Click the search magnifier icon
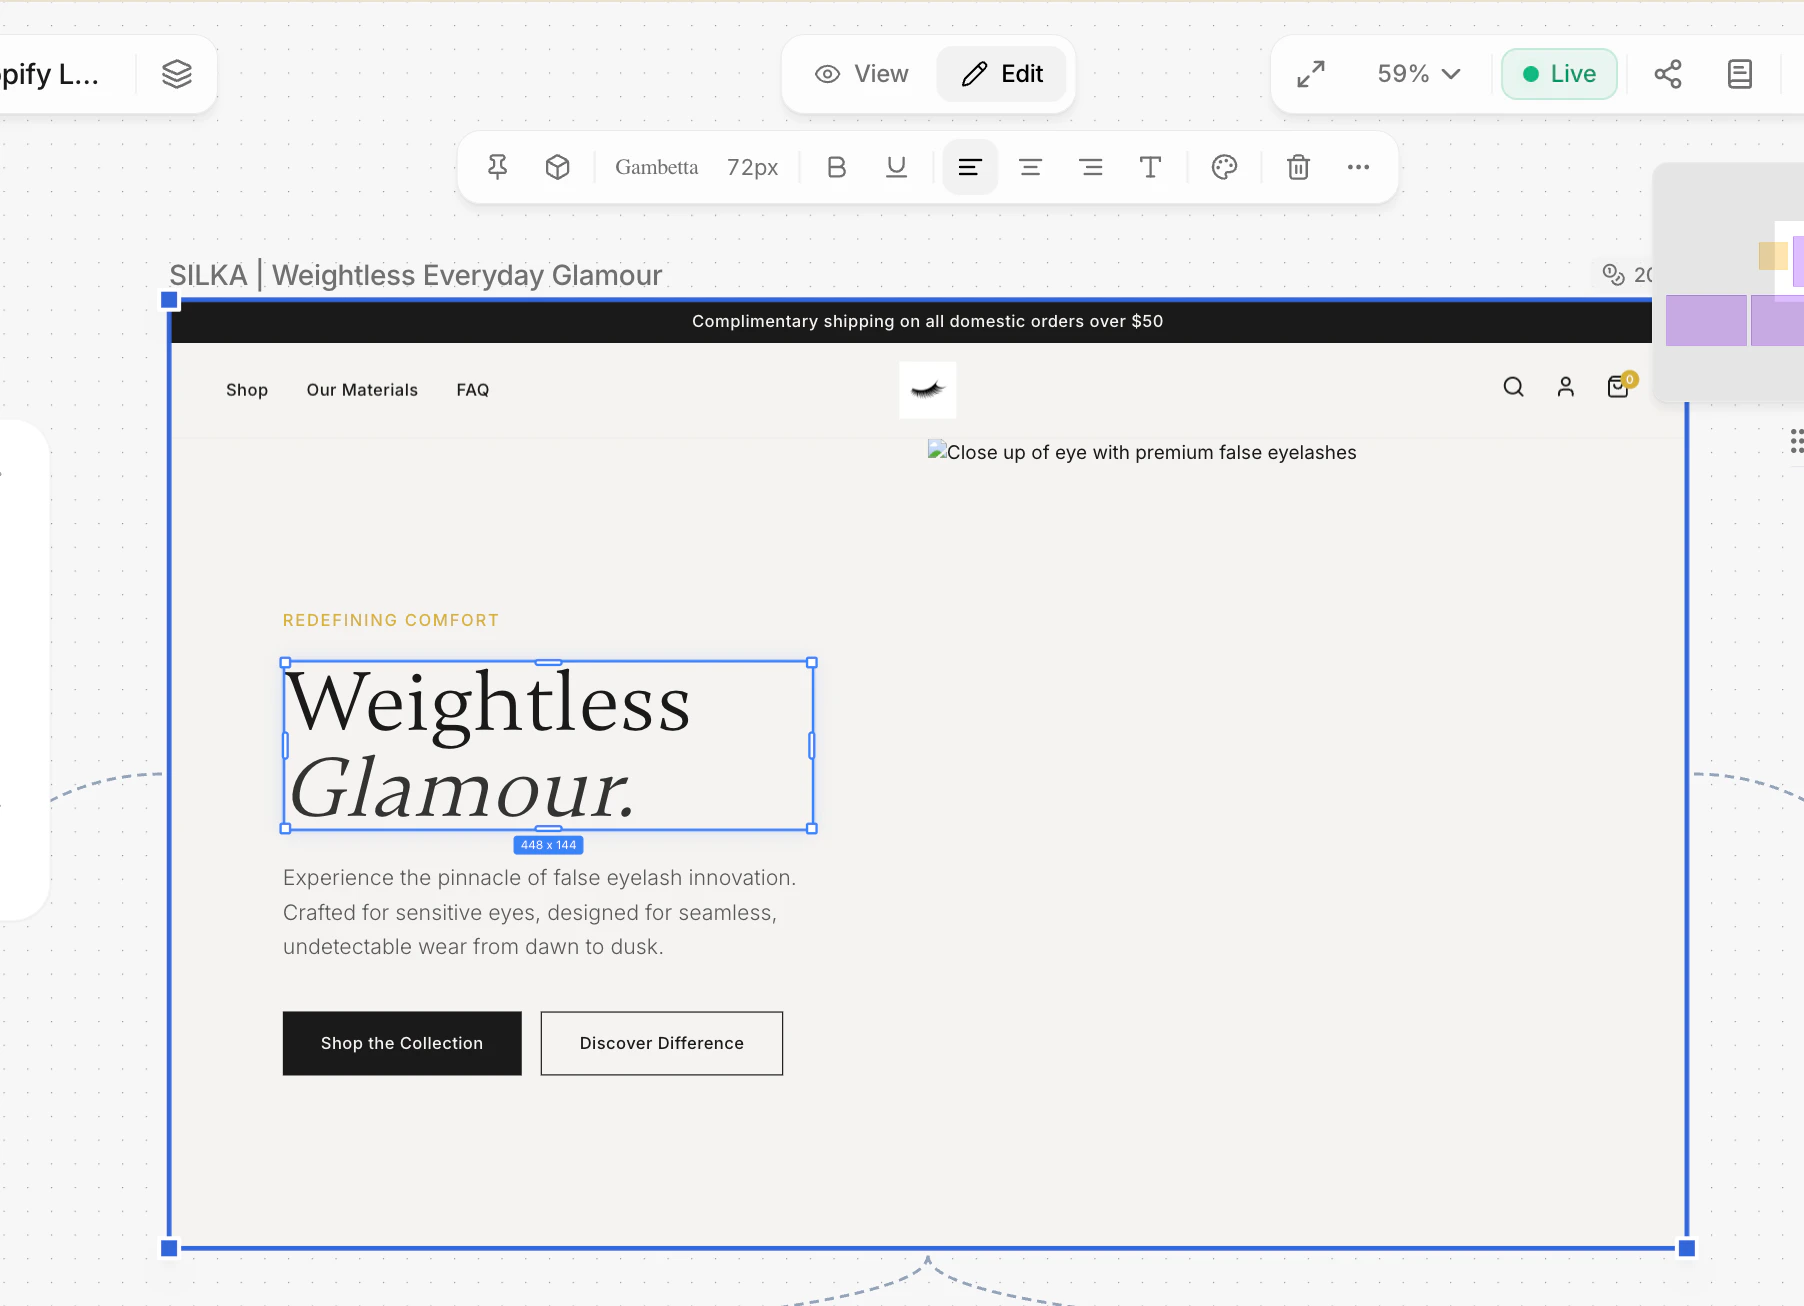The image size is (1804, 1306). pyautogui.click(x=1514, y=387)
